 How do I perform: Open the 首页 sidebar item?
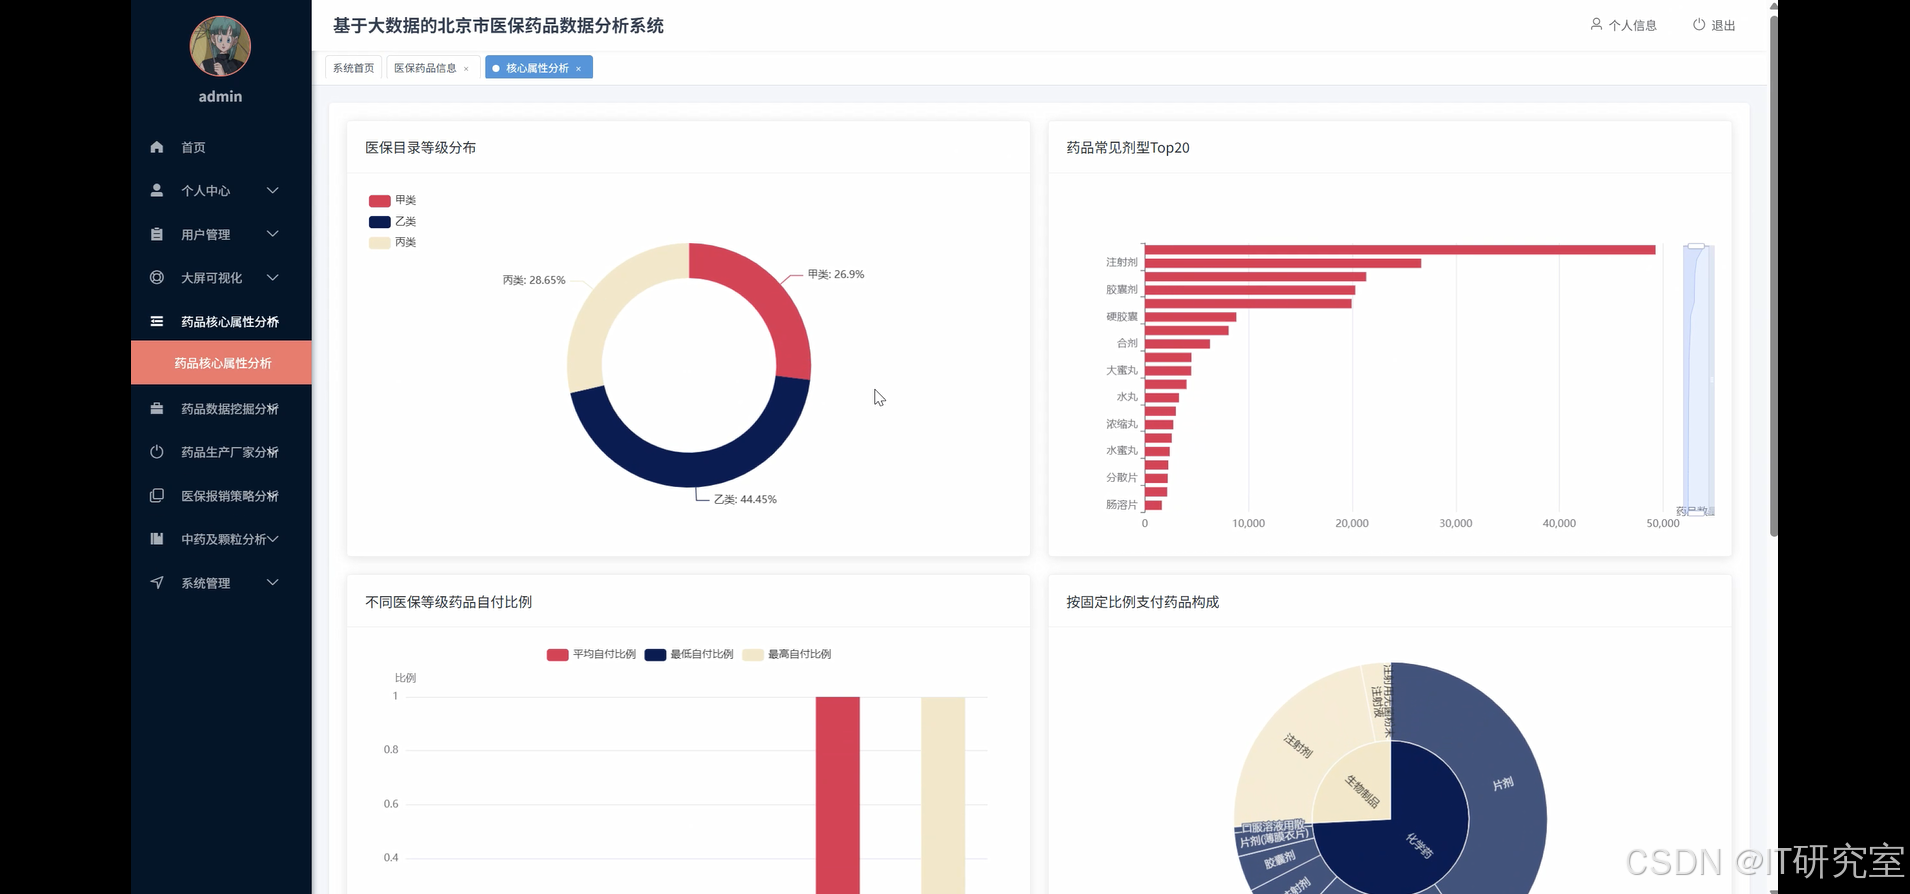[x=221, y=147]
